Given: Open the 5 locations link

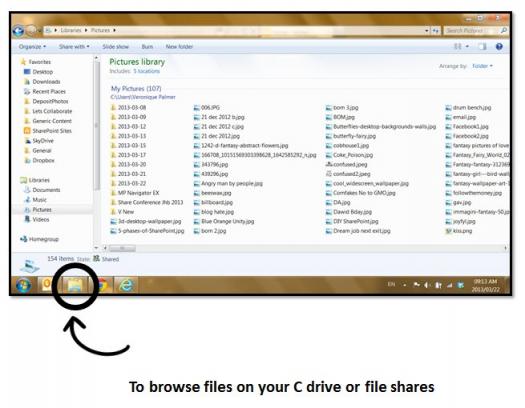Looking at the screenshot, I should coord(146,71).
